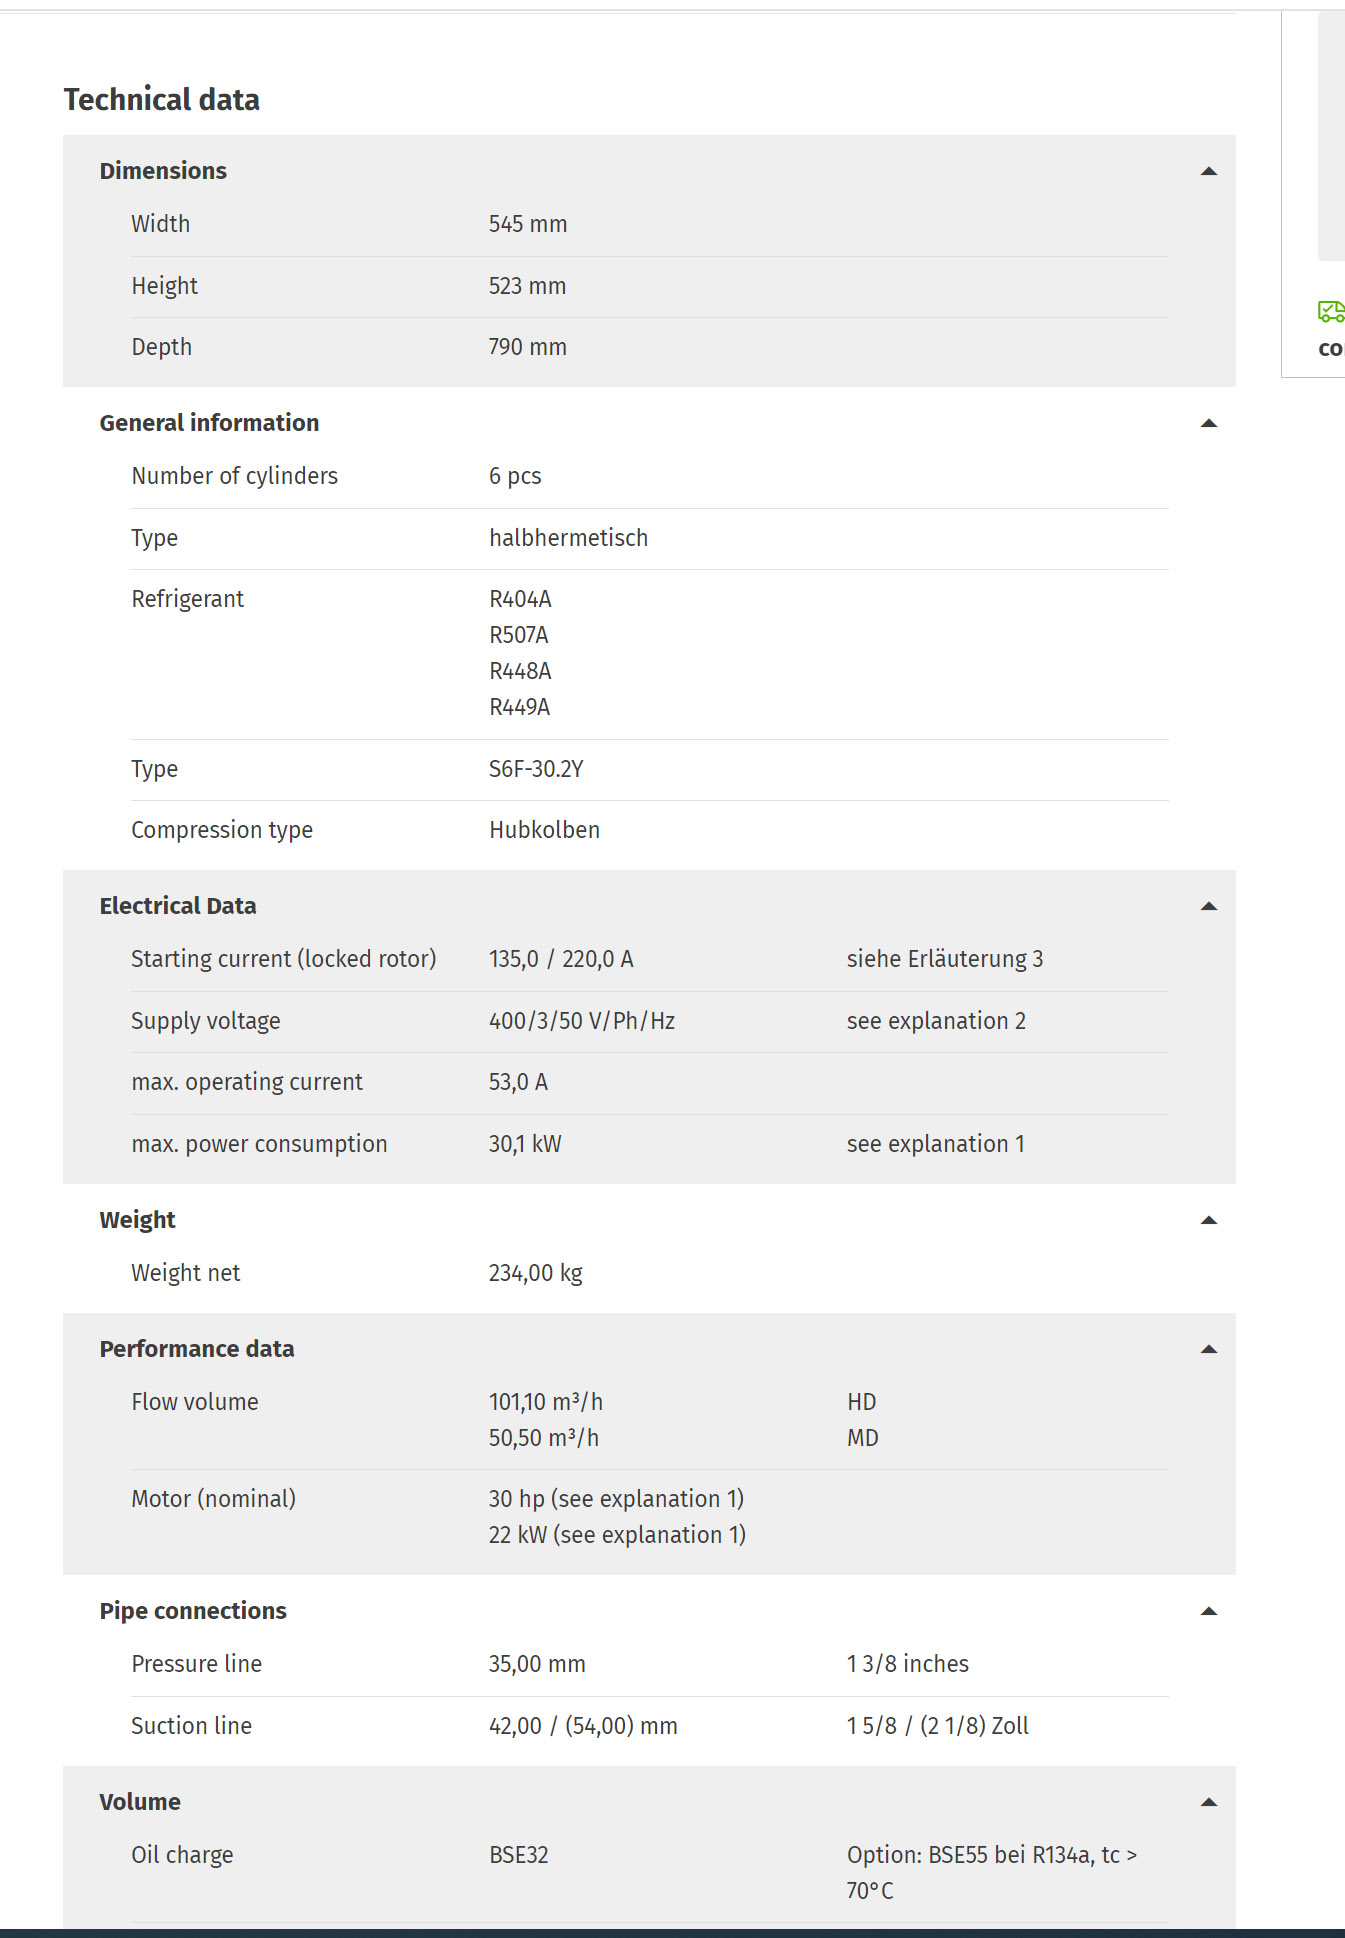
Task: Click the General information heading text
Action: pos(209,423)
